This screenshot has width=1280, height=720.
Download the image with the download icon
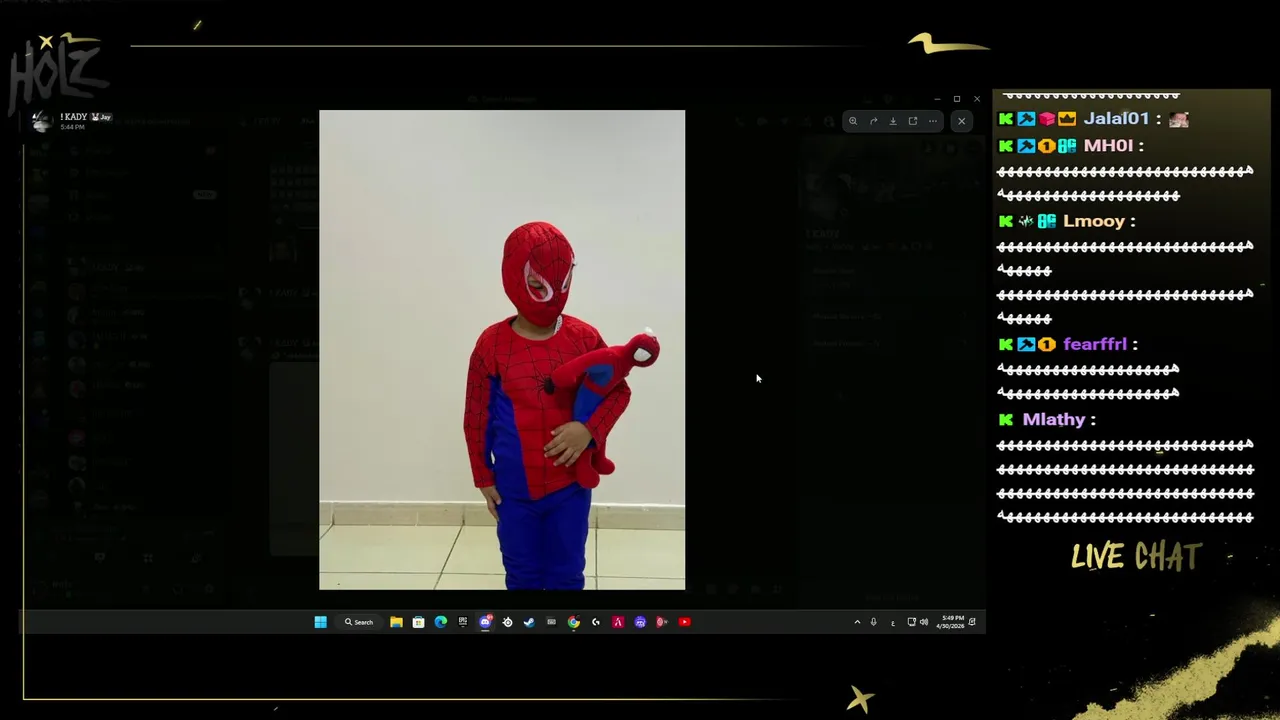coord(893,121)
